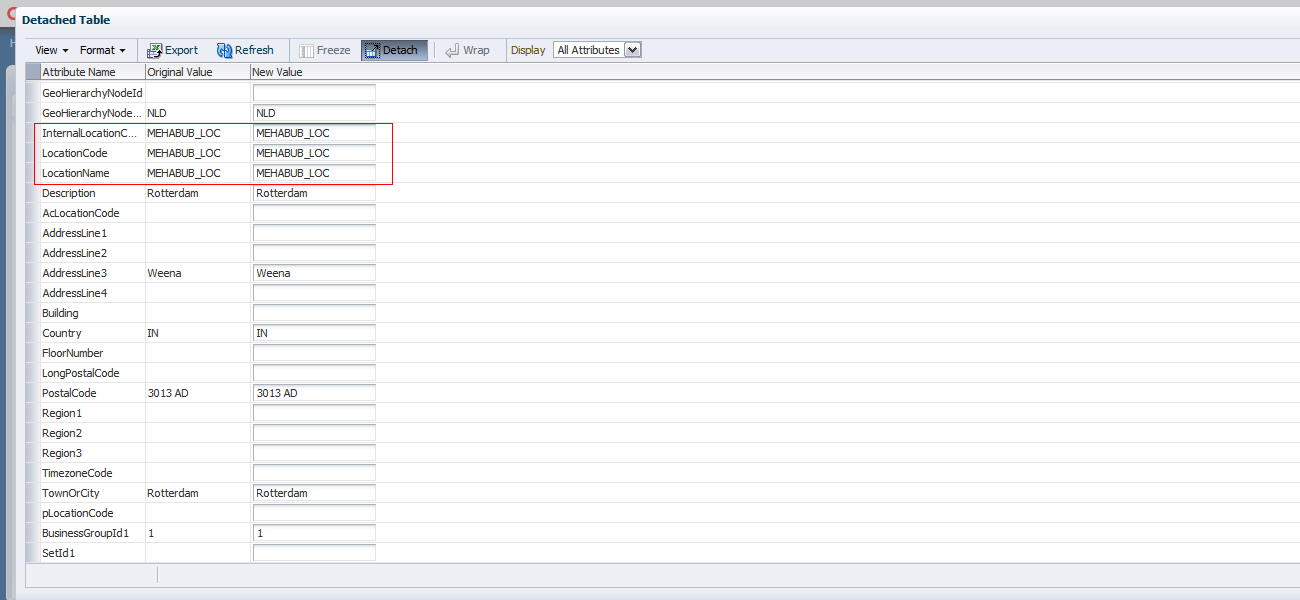This screenshot has height=600, width=1300.
Task: Click the table grid icon on the Freeze button
Action: coord(306,49)
